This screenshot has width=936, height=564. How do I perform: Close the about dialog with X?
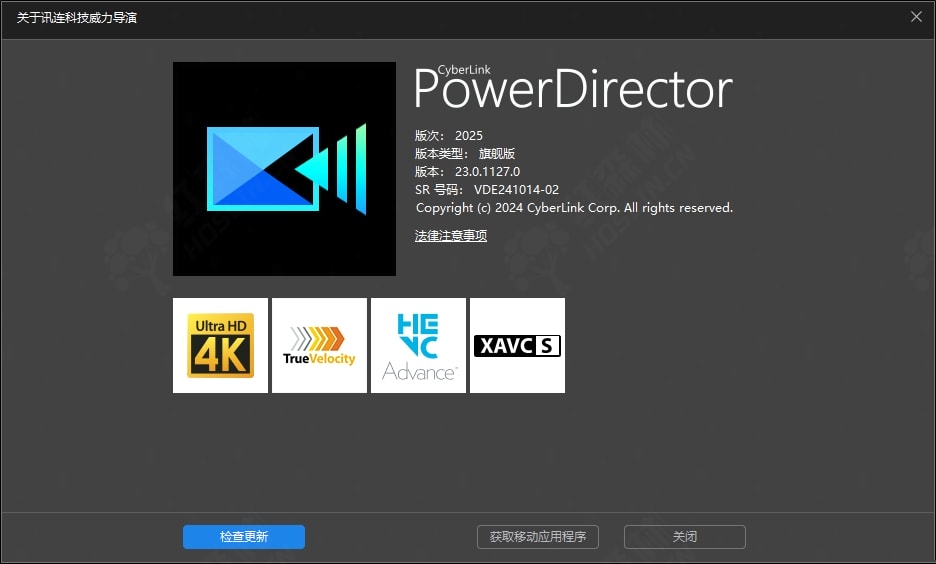tap(916, 17)
